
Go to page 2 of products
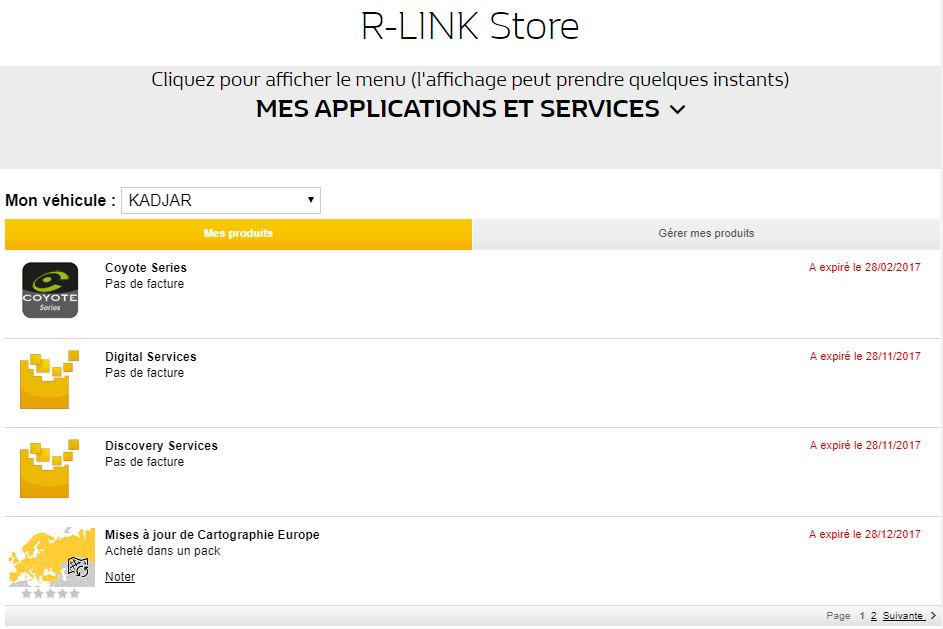pos(873,616)
